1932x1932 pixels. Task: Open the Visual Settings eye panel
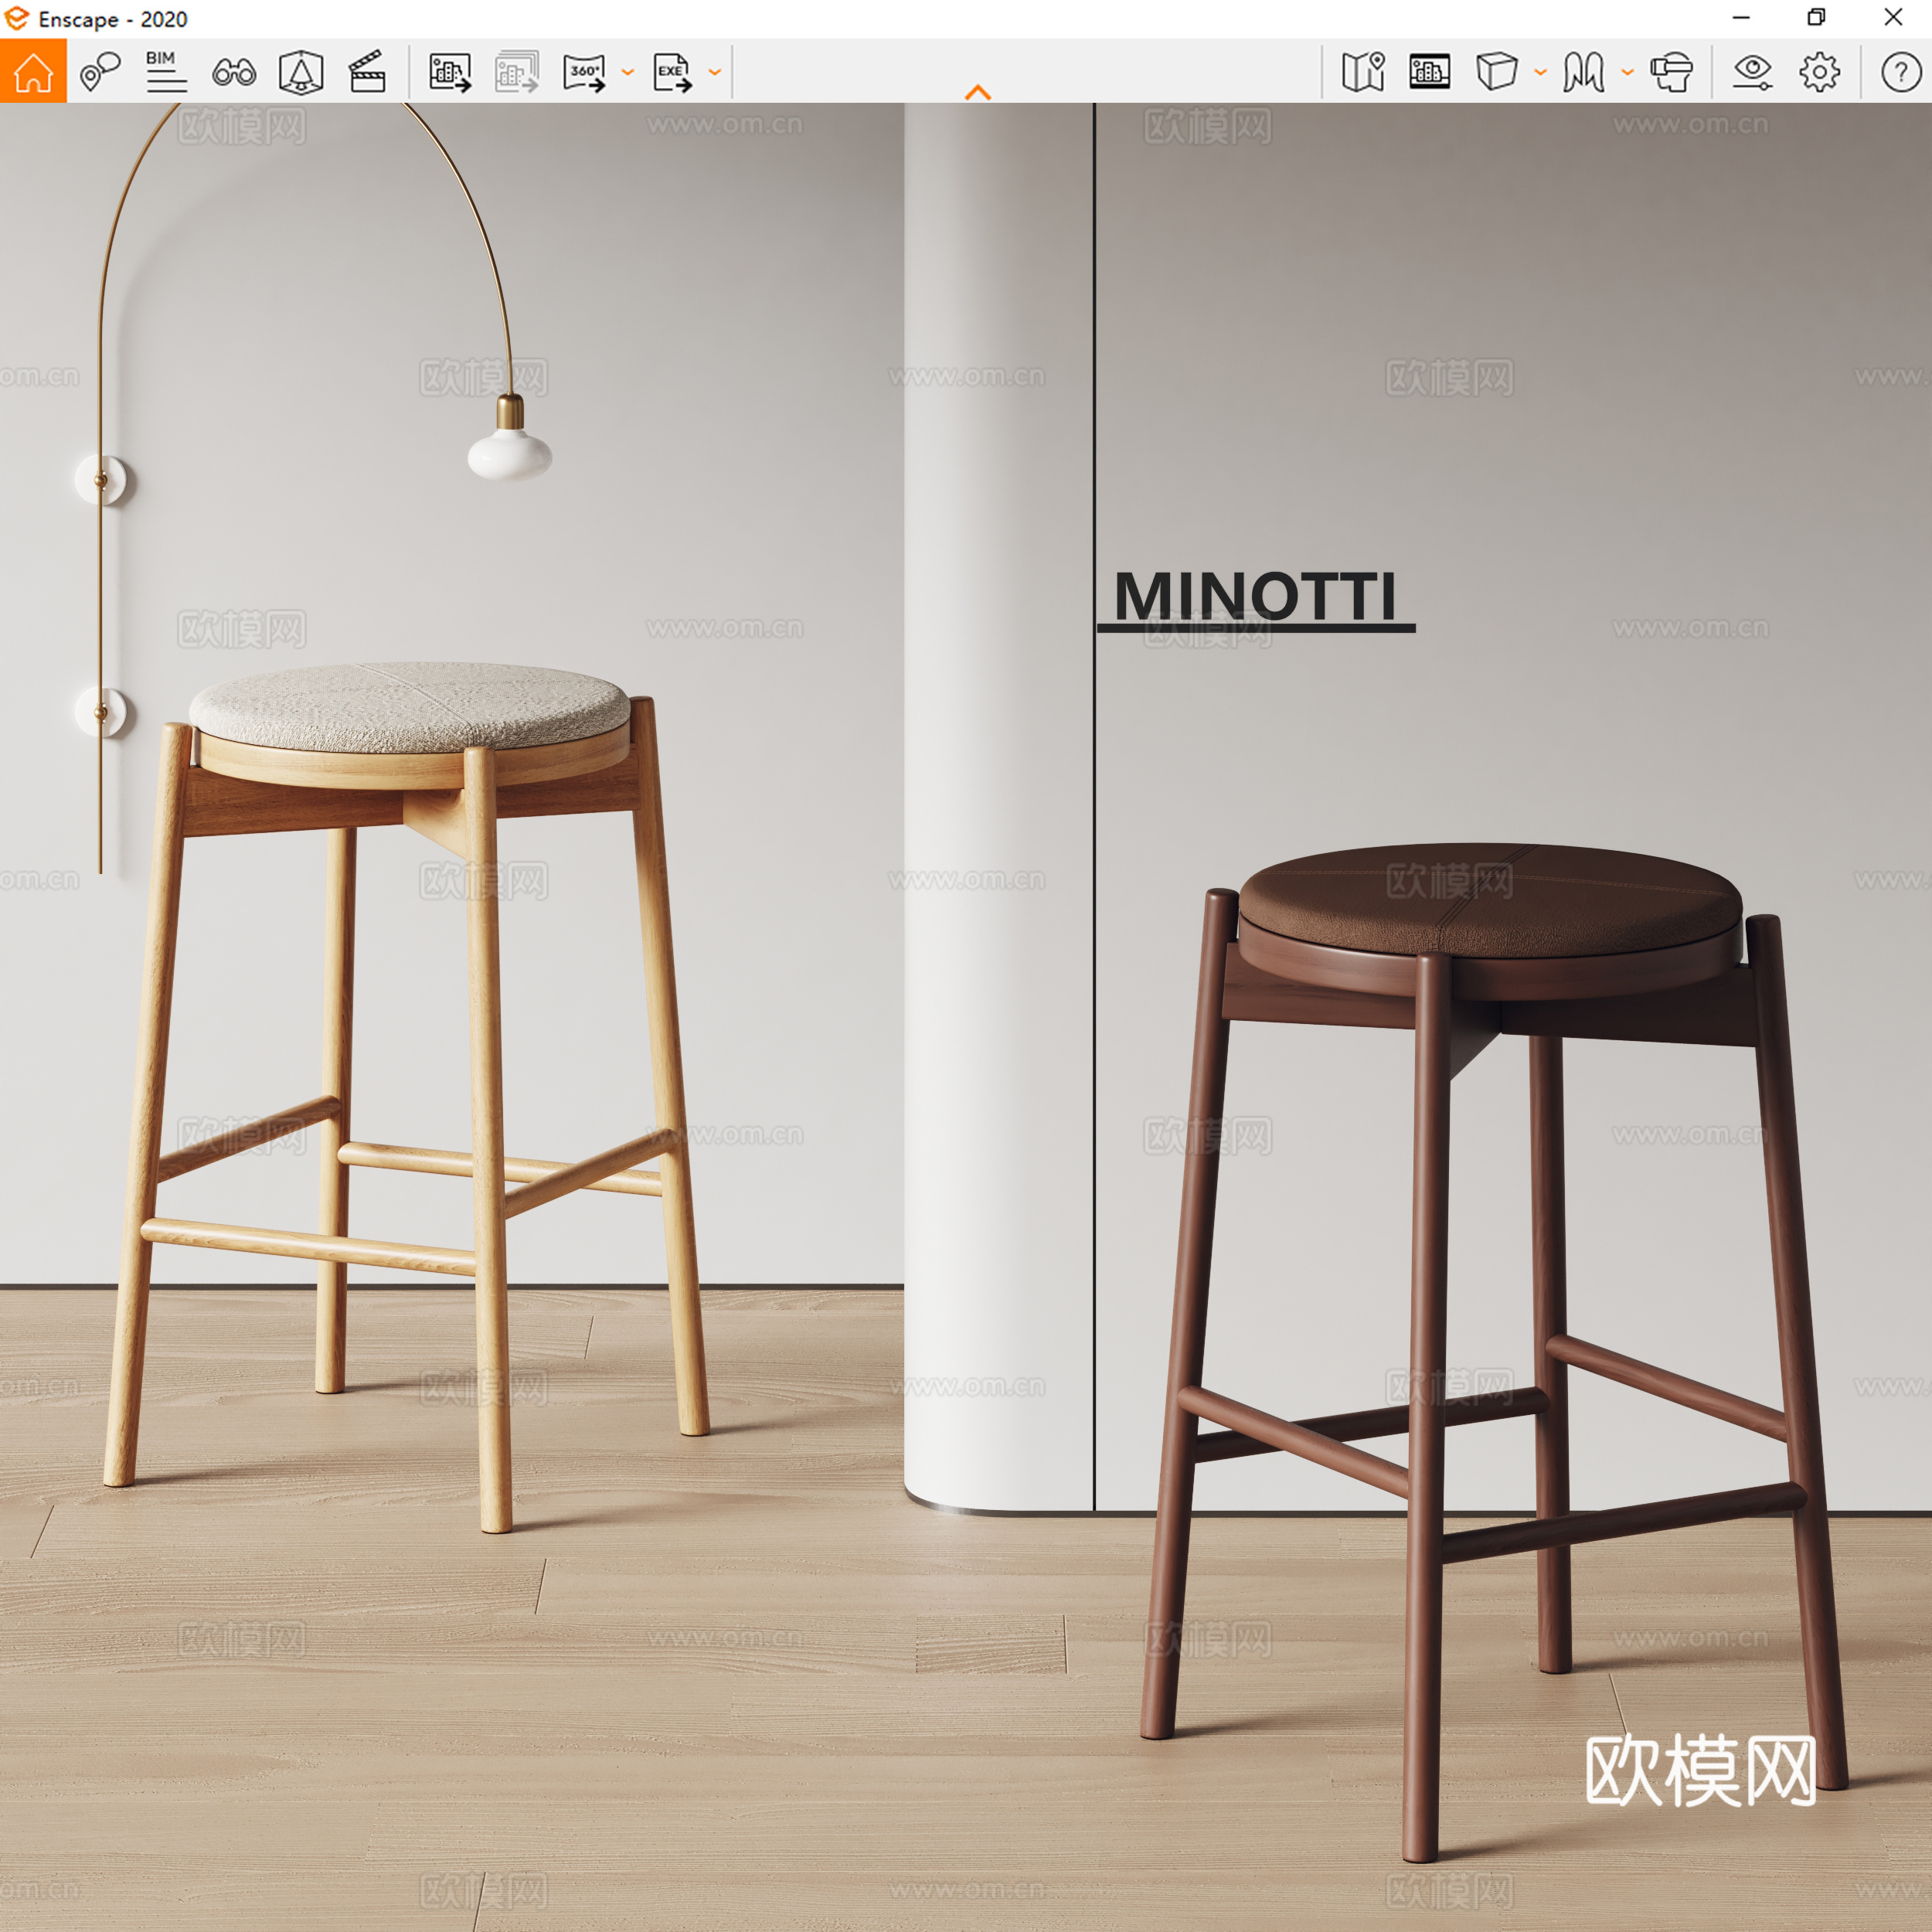1752,70
